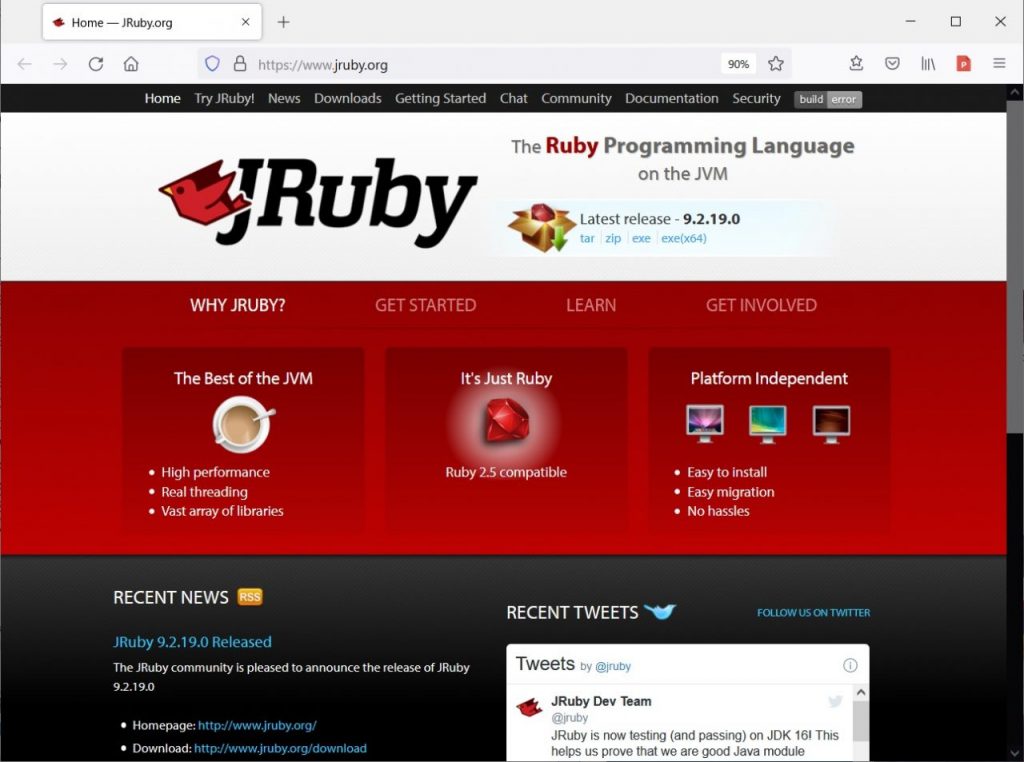Save the page to Pocket
Viewport: 1024px width, 762px height.
[892, 63]
